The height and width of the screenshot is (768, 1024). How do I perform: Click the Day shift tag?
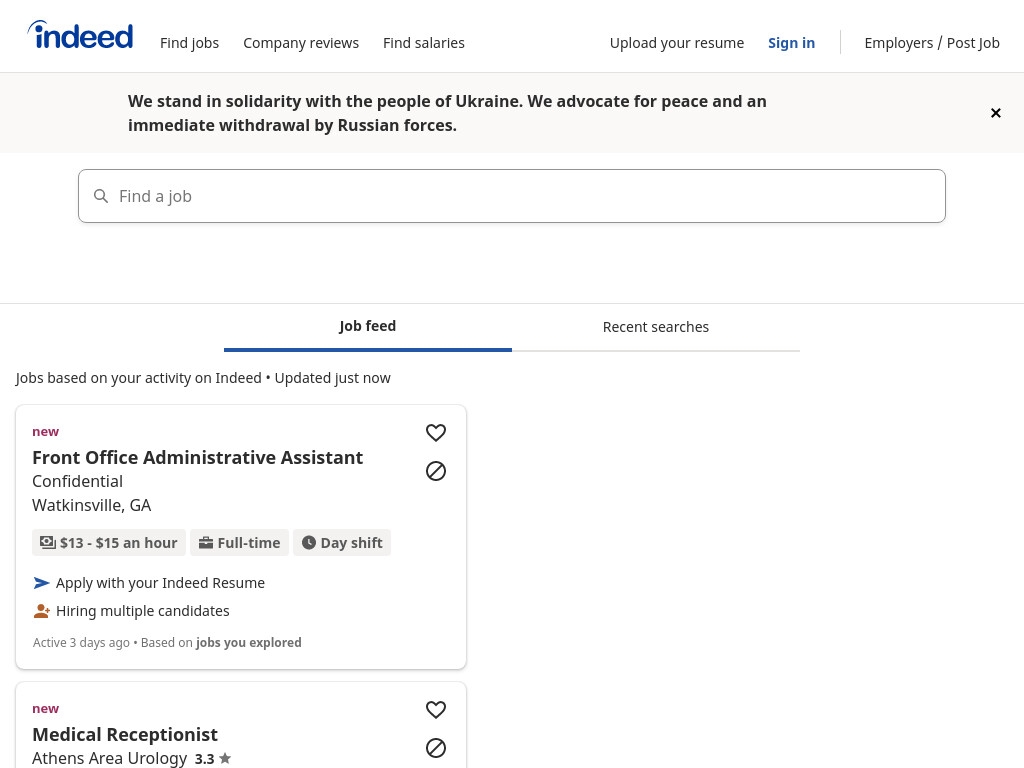pos(342,543)
